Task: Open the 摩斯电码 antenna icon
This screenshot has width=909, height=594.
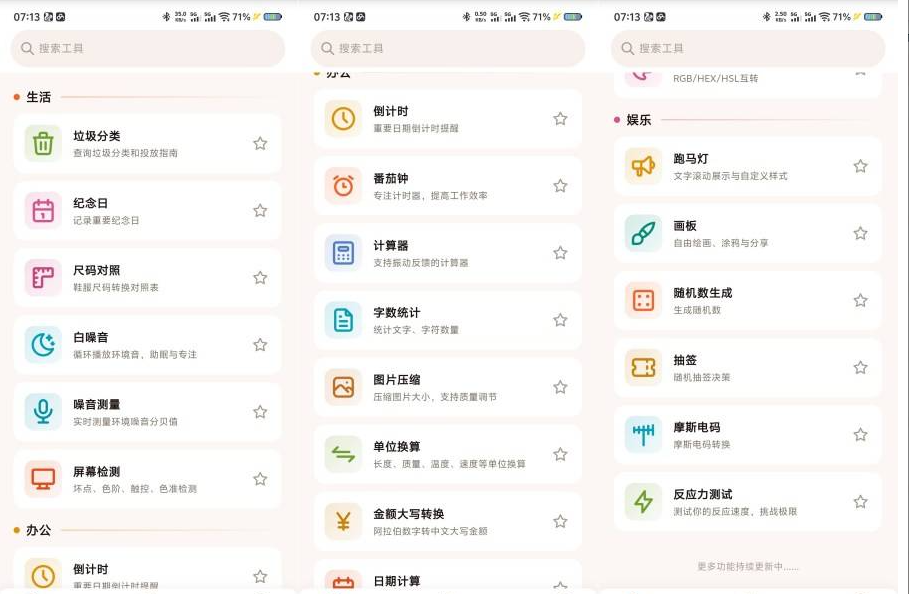Action: 643,435
